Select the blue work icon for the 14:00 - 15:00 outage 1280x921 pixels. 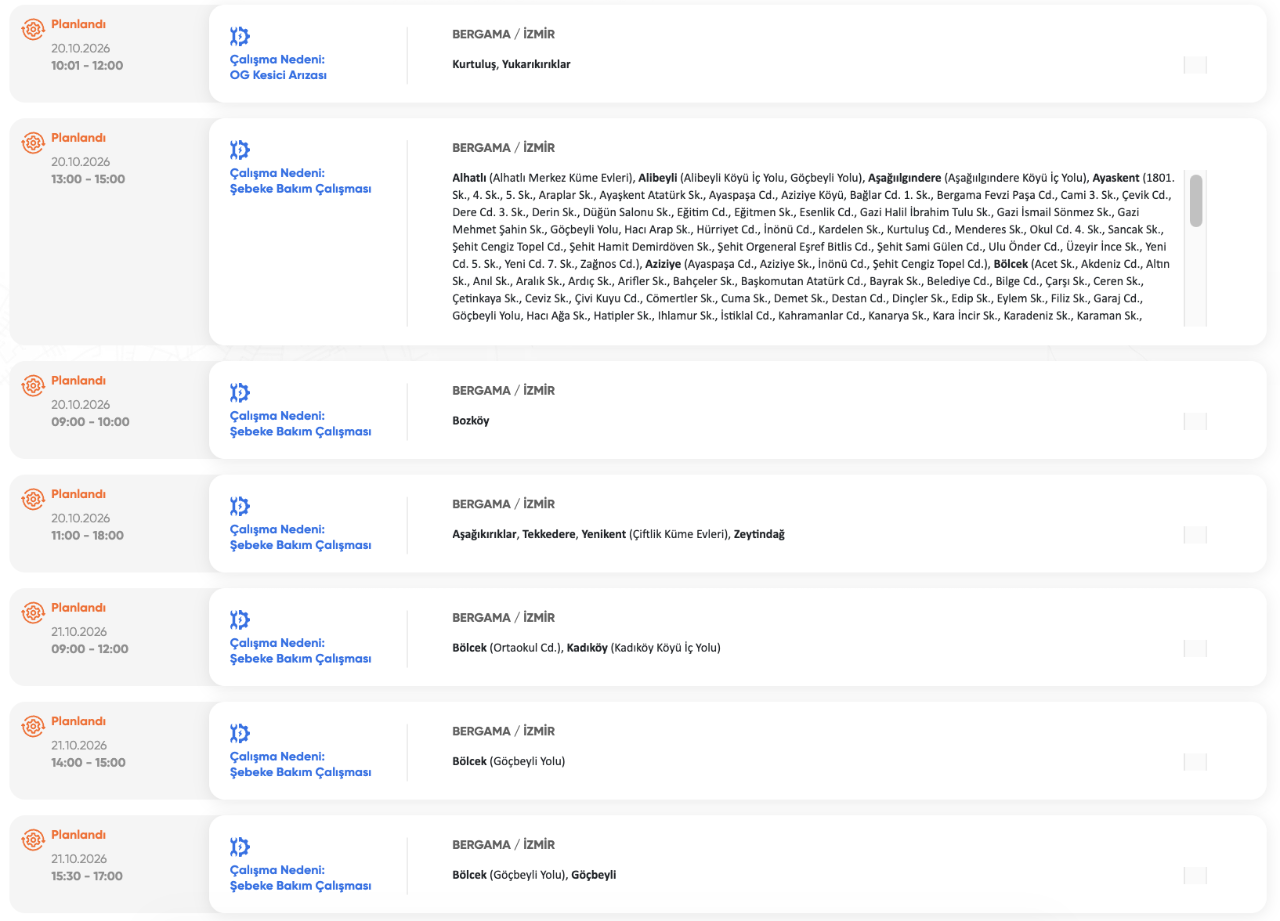pyautogui.click(x=240, y=733)
